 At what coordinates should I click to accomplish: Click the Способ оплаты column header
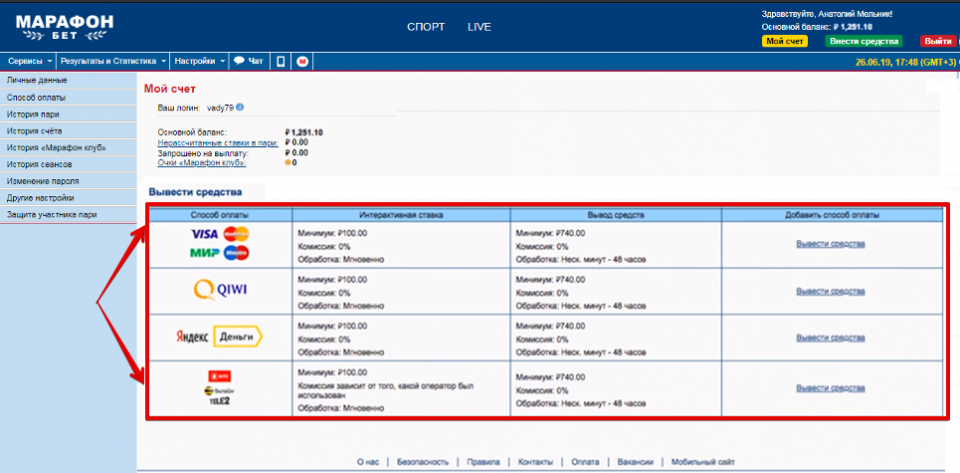click(x=220, y=215)
